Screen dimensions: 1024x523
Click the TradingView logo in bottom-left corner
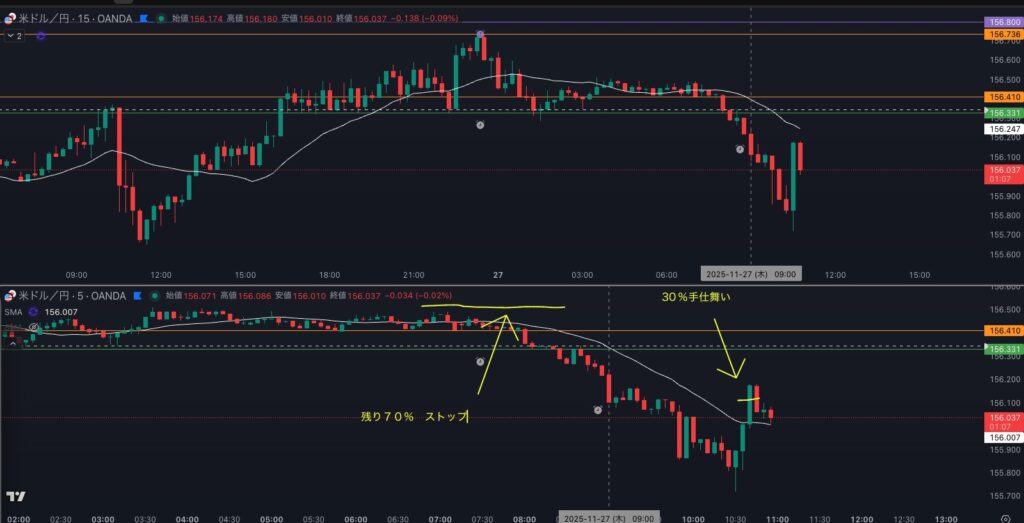15,496
